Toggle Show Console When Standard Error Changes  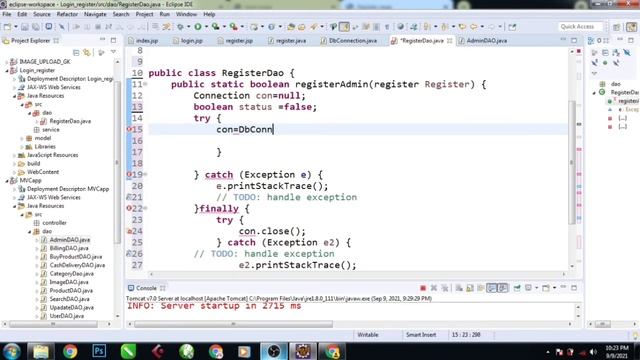502,288
